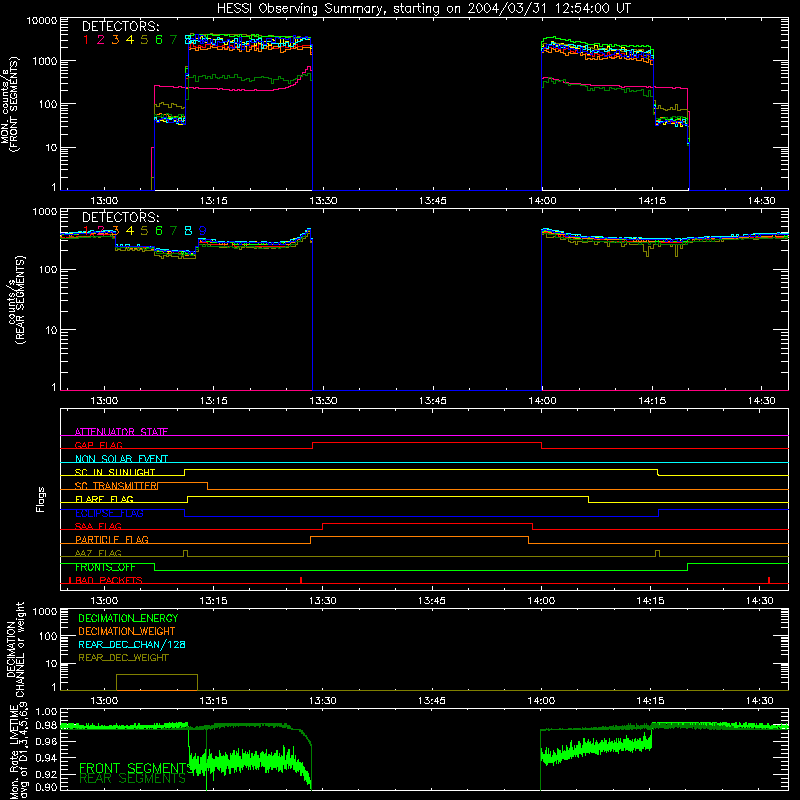Image resolution: width=800 pixels, height=800 pixels.
Task: Click the REAR_DEC_CHAN/128 legend label
Action: tap(132, 644)
